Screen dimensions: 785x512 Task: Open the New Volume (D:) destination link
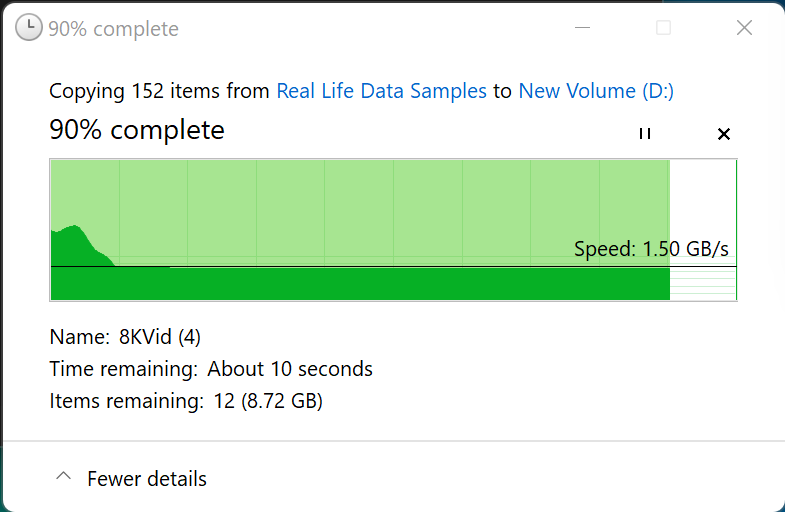pos(596,91)
